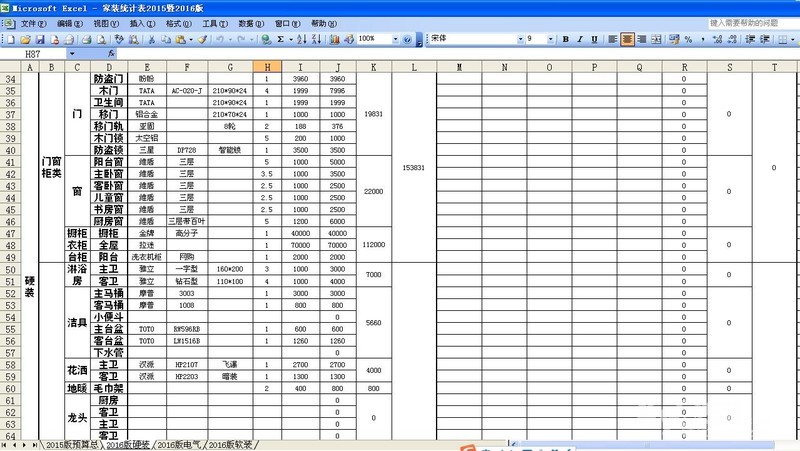Image resolution: width=800 pixels, height=451 pixels.
Task: Switch to the 2016版电气 sheet tab
Action: click(x=179, y=445)
